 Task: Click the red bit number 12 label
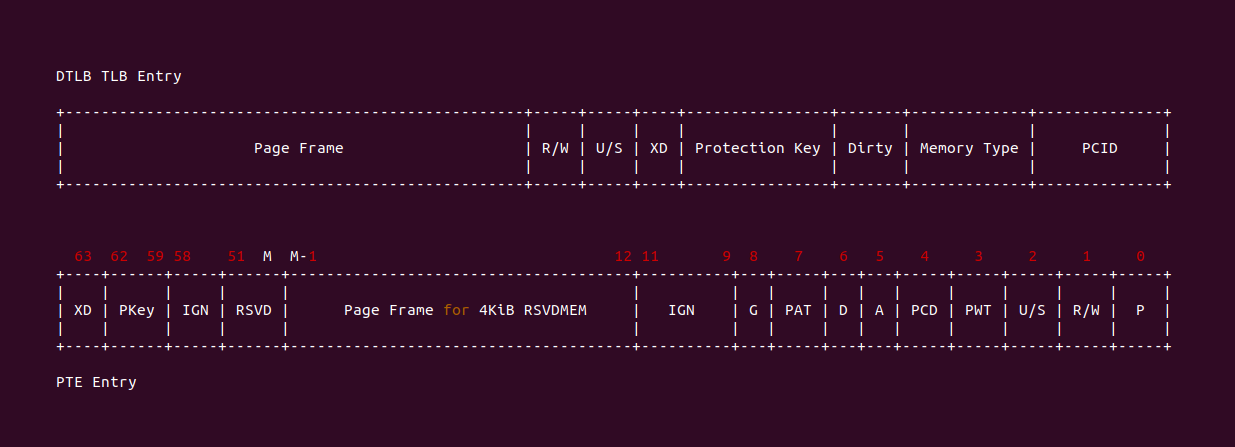pyautogui.click(x=623, y=257)
